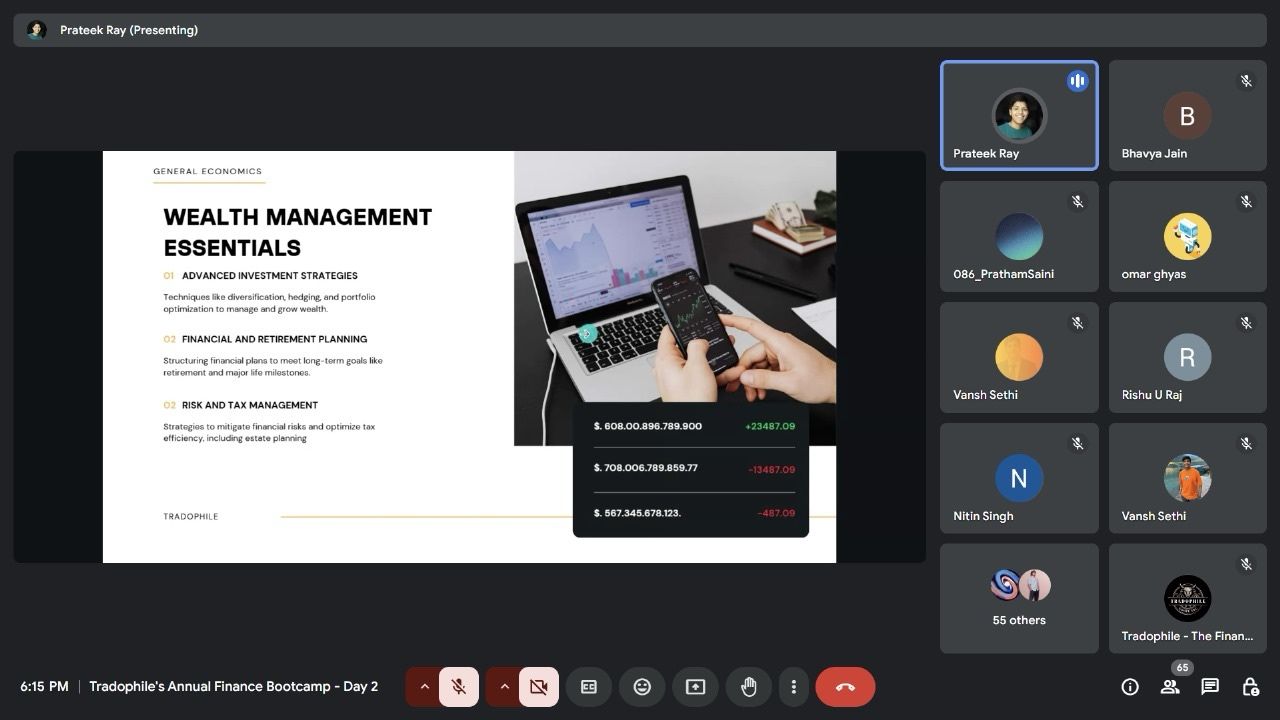The image size is (1280, 720).
Task: Open the chat messages panel
Action: (x=1210, y=687)
